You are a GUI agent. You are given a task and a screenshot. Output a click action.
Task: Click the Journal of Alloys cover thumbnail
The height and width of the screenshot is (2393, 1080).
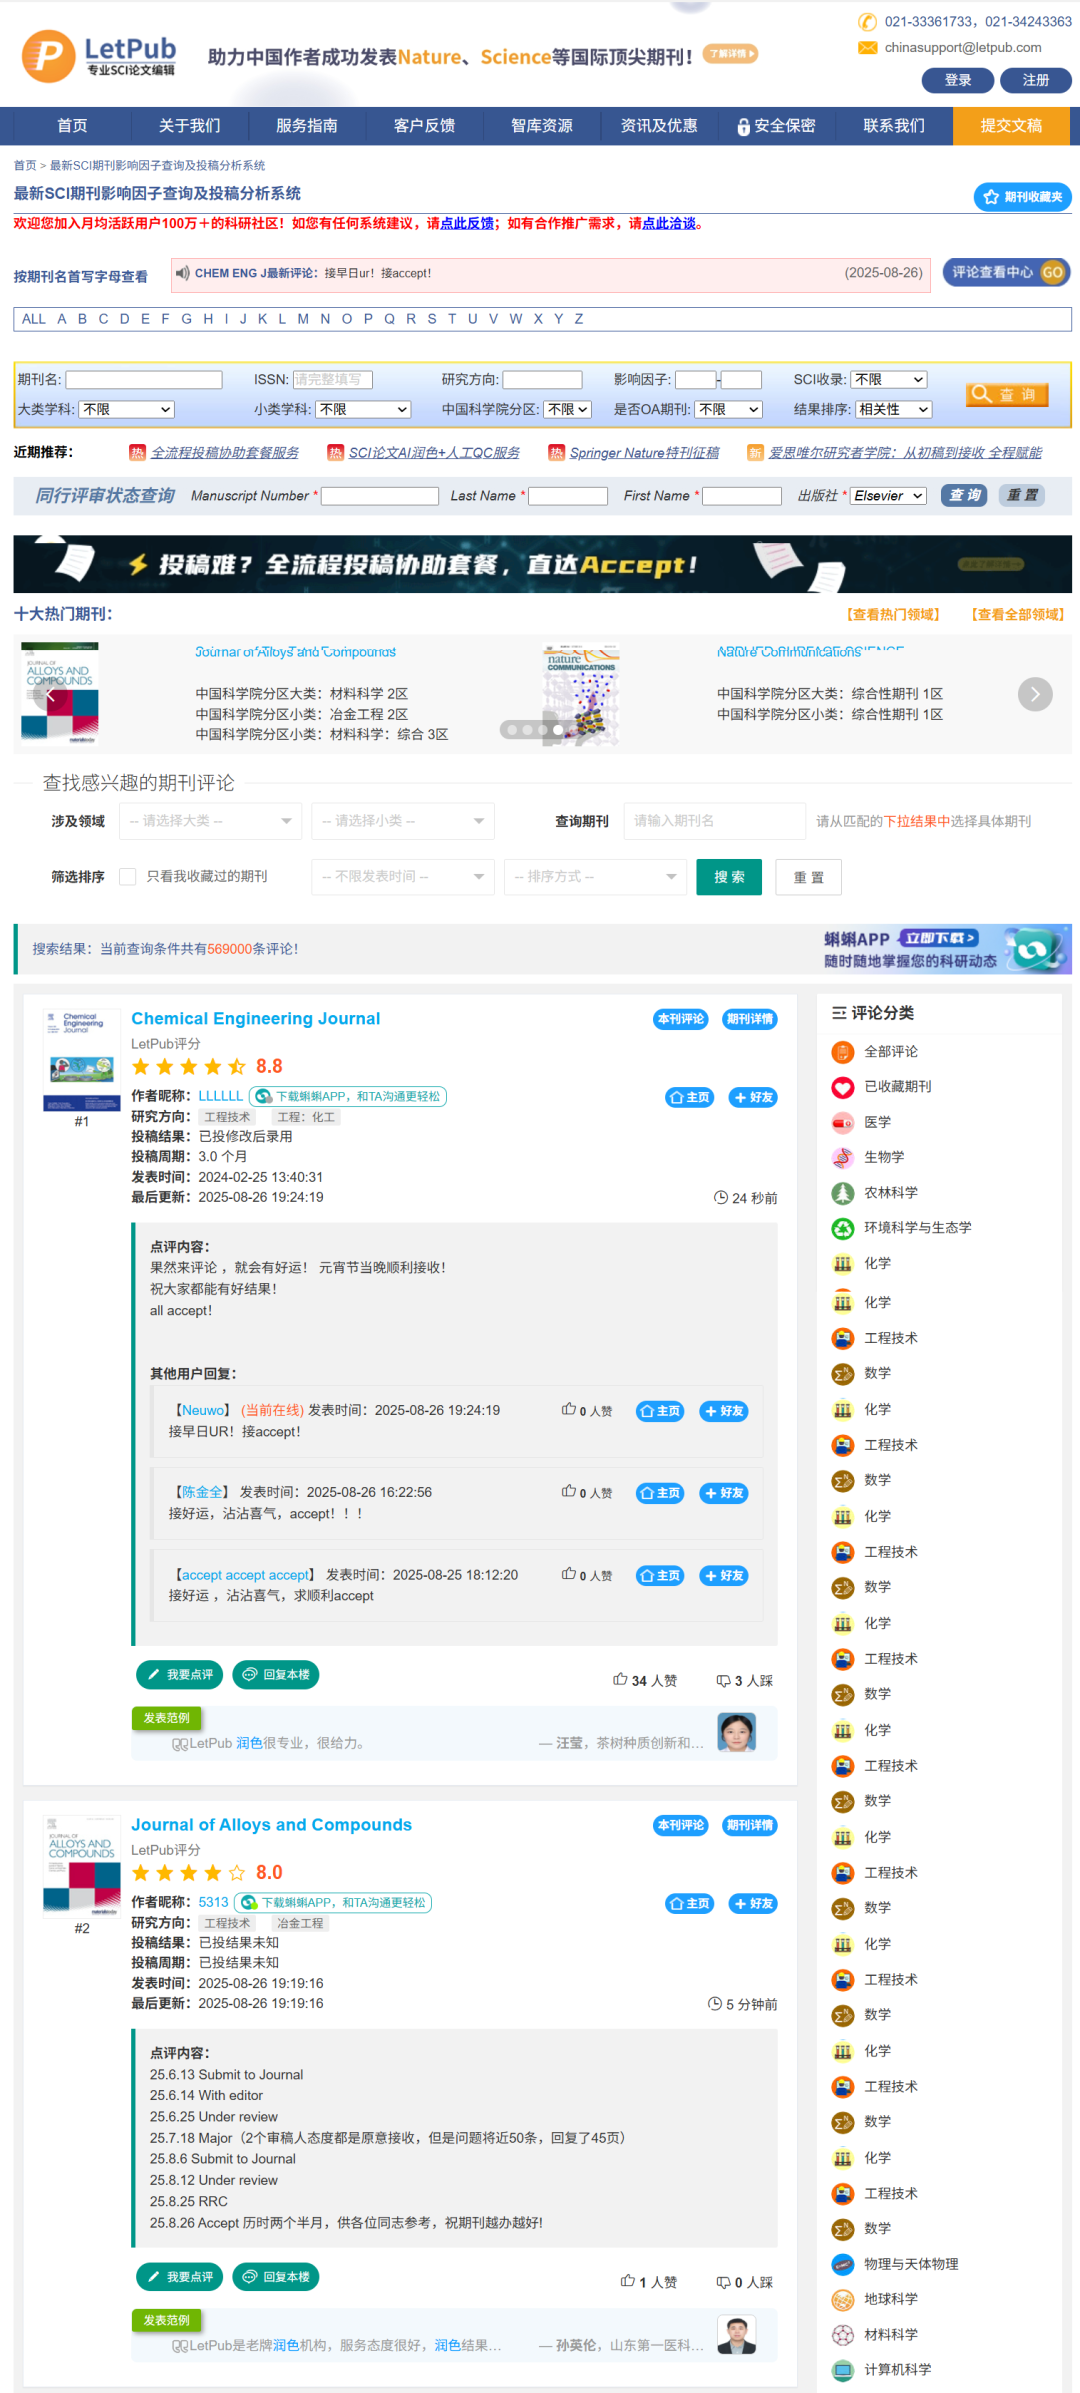click(81, 1865)
